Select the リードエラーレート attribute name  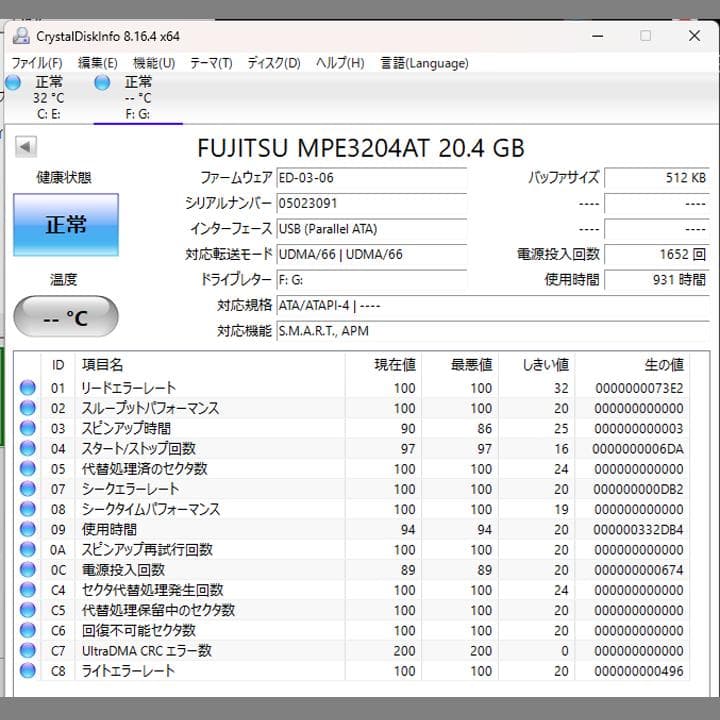129,388
